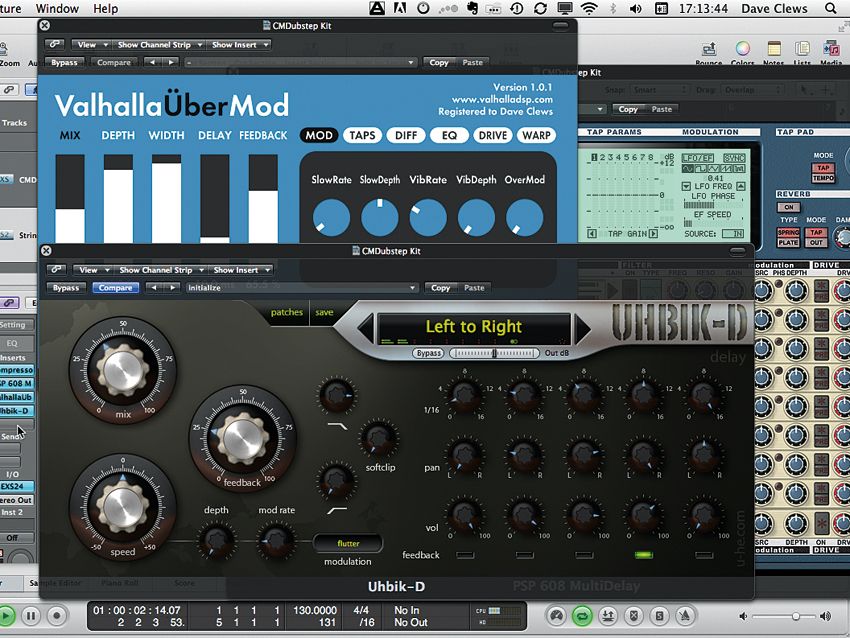The image size is (850, 638).
Task: Click the volume icon in menu bar
Action: 635,8
